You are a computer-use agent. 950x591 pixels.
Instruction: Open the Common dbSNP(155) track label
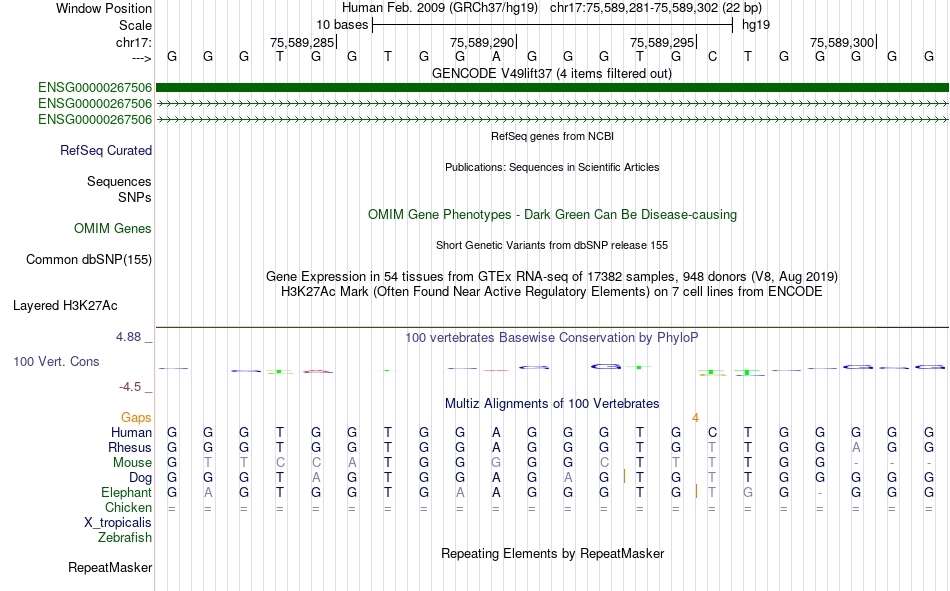coord(89,259)
